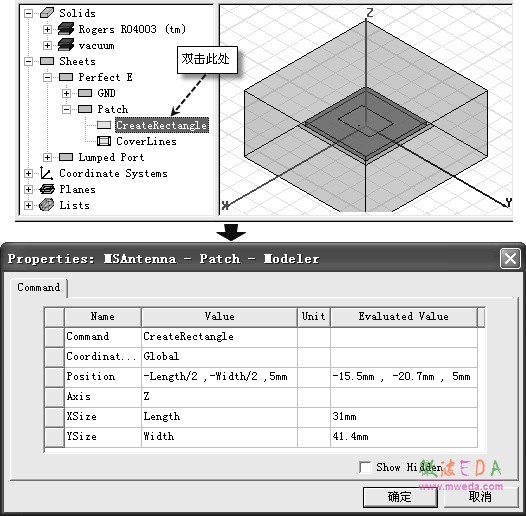
Task: Select the Command tab
Action: (39, 288)
